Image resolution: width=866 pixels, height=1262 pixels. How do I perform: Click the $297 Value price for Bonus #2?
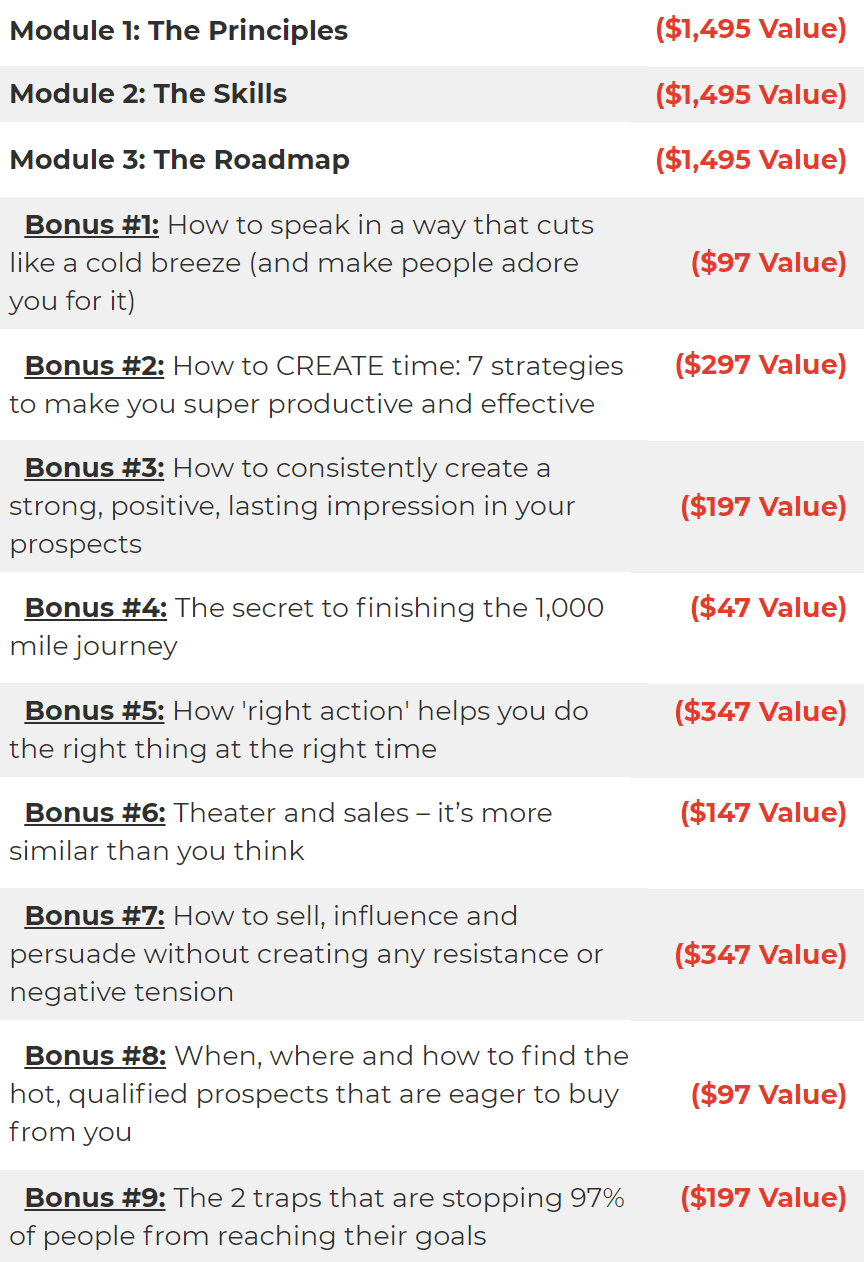(761, 364)
